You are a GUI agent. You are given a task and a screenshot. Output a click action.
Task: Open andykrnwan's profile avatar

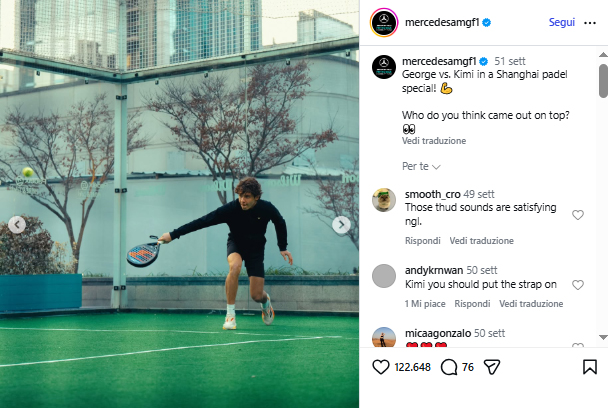click(383, 275)
